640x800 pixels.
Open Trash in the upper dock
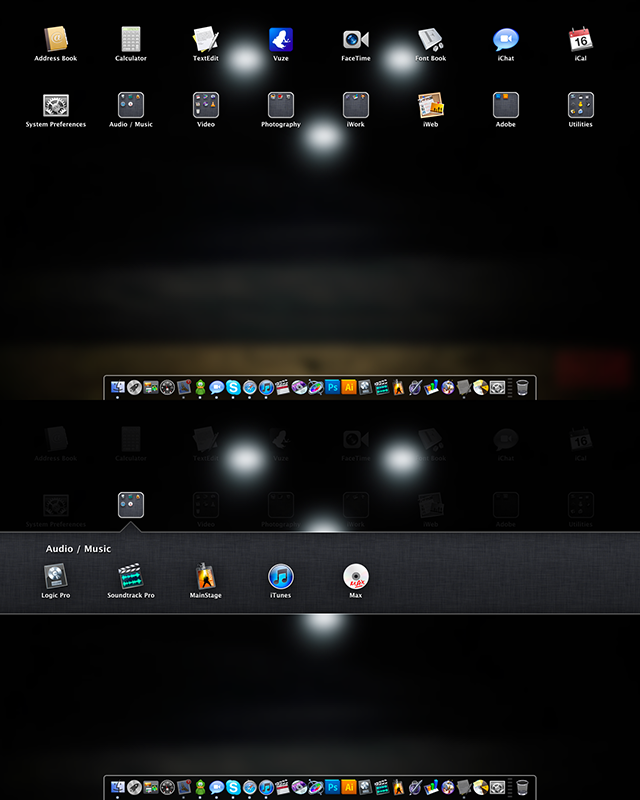click(x=522, y=388)
